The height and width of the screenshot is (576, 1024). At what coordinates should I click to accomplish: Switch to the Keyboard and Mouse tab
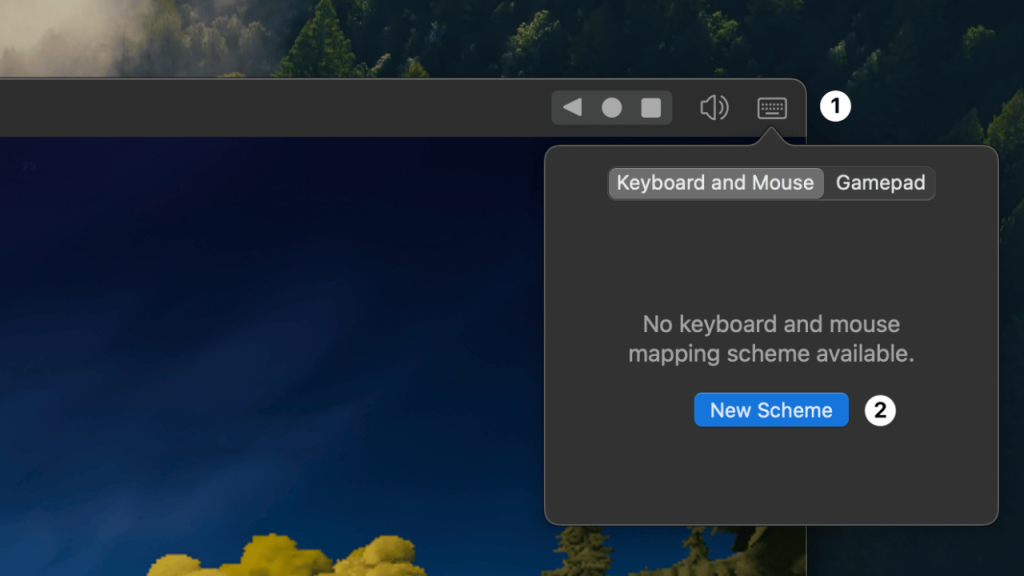pyautogui.click(x=715, y=183)
